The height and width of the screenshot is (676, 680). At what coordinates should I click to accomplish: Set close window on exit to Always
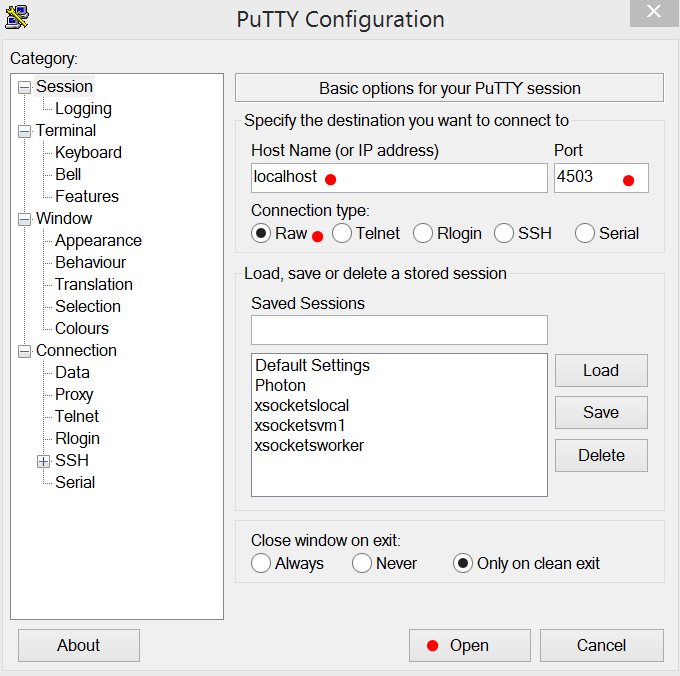click(x=261, y=563)
